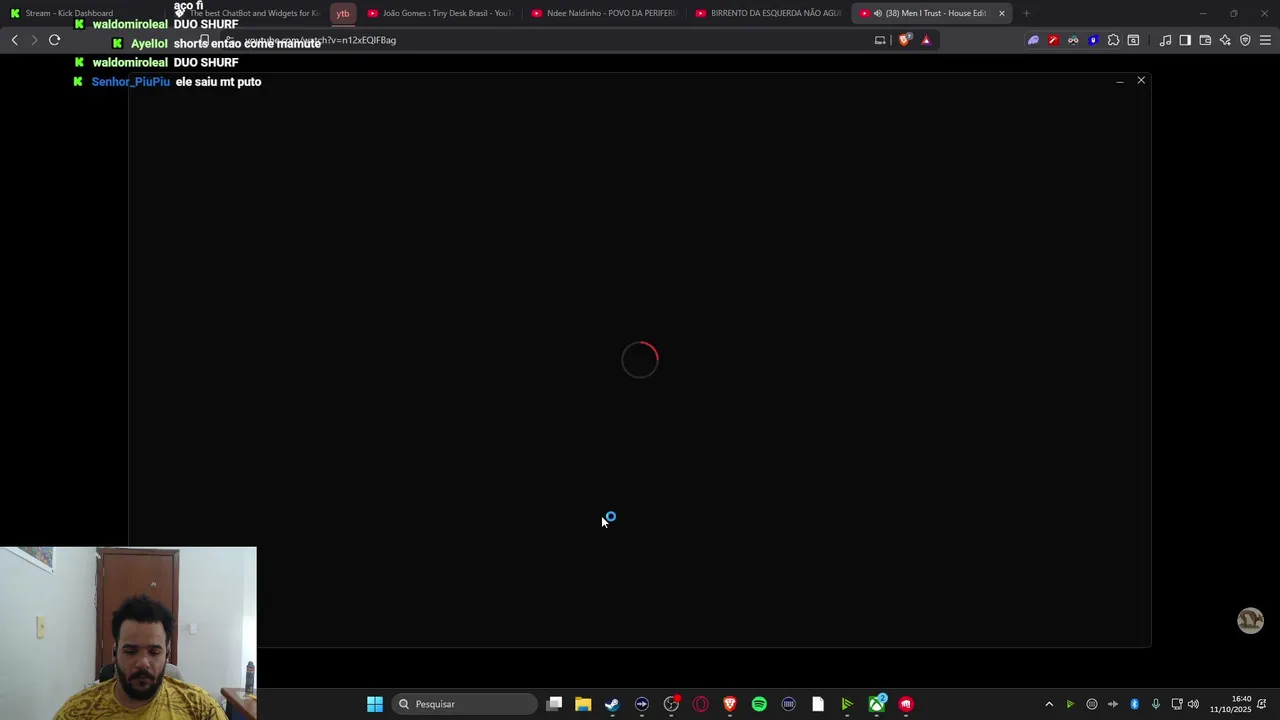Reload the current page
Viewport: 1280px width, 720px height.
54,40
